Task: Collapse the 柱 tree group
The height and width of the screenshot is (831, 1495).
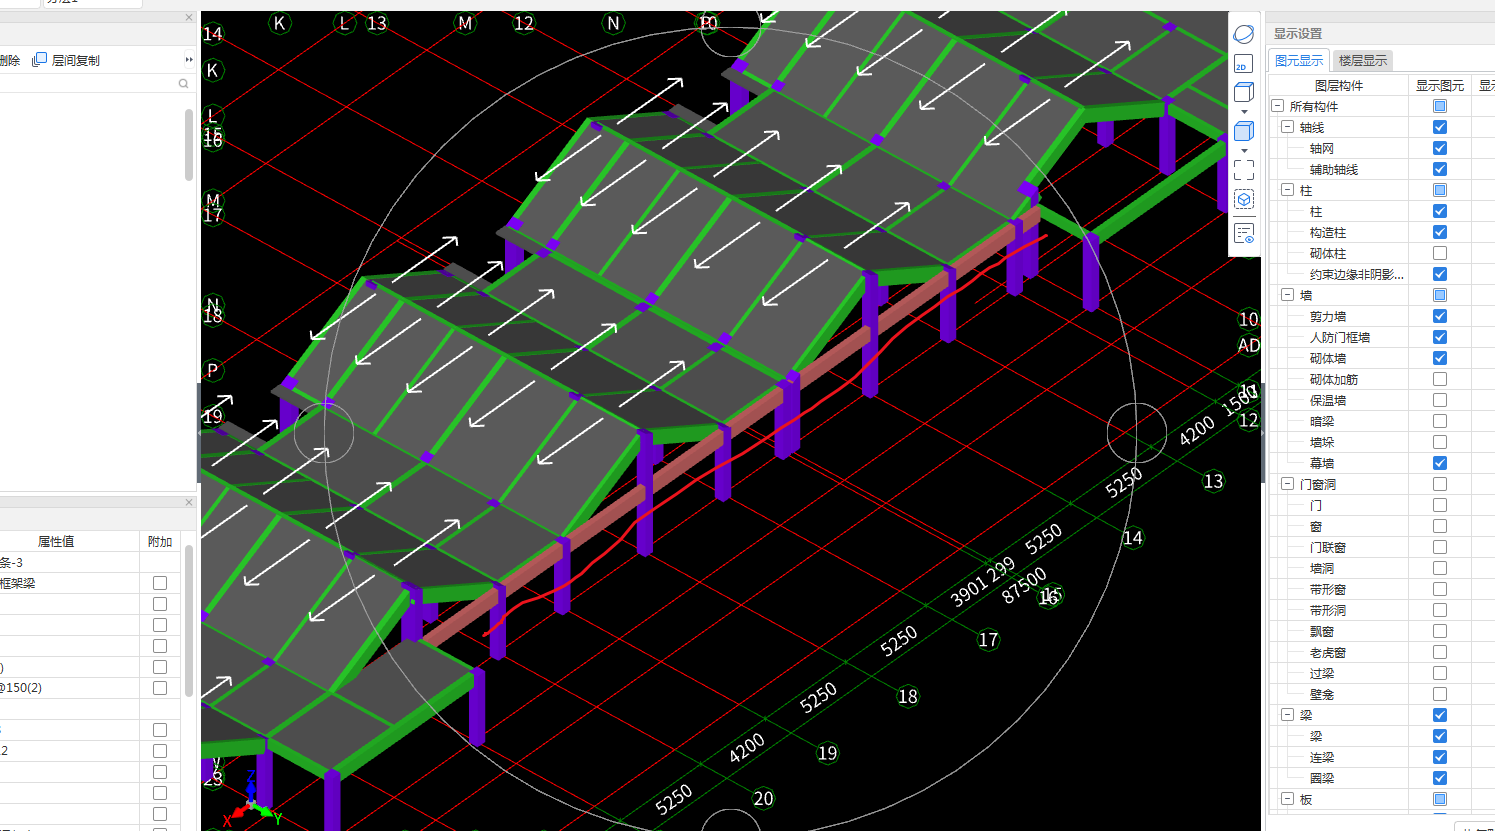Action: 1288,190
